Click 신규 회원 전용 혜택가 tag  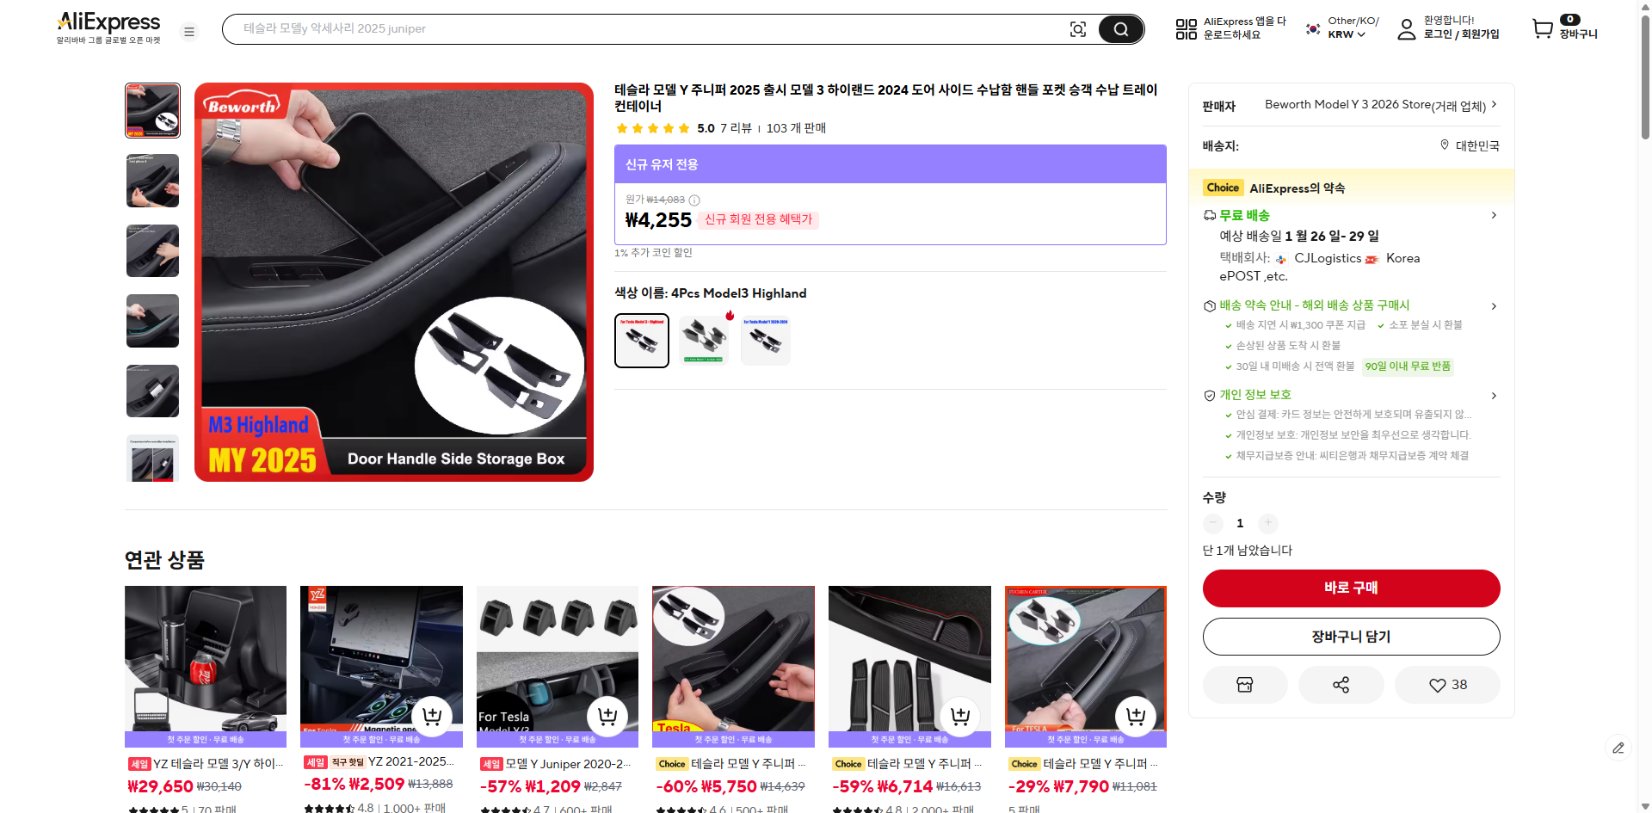(758, 220)
